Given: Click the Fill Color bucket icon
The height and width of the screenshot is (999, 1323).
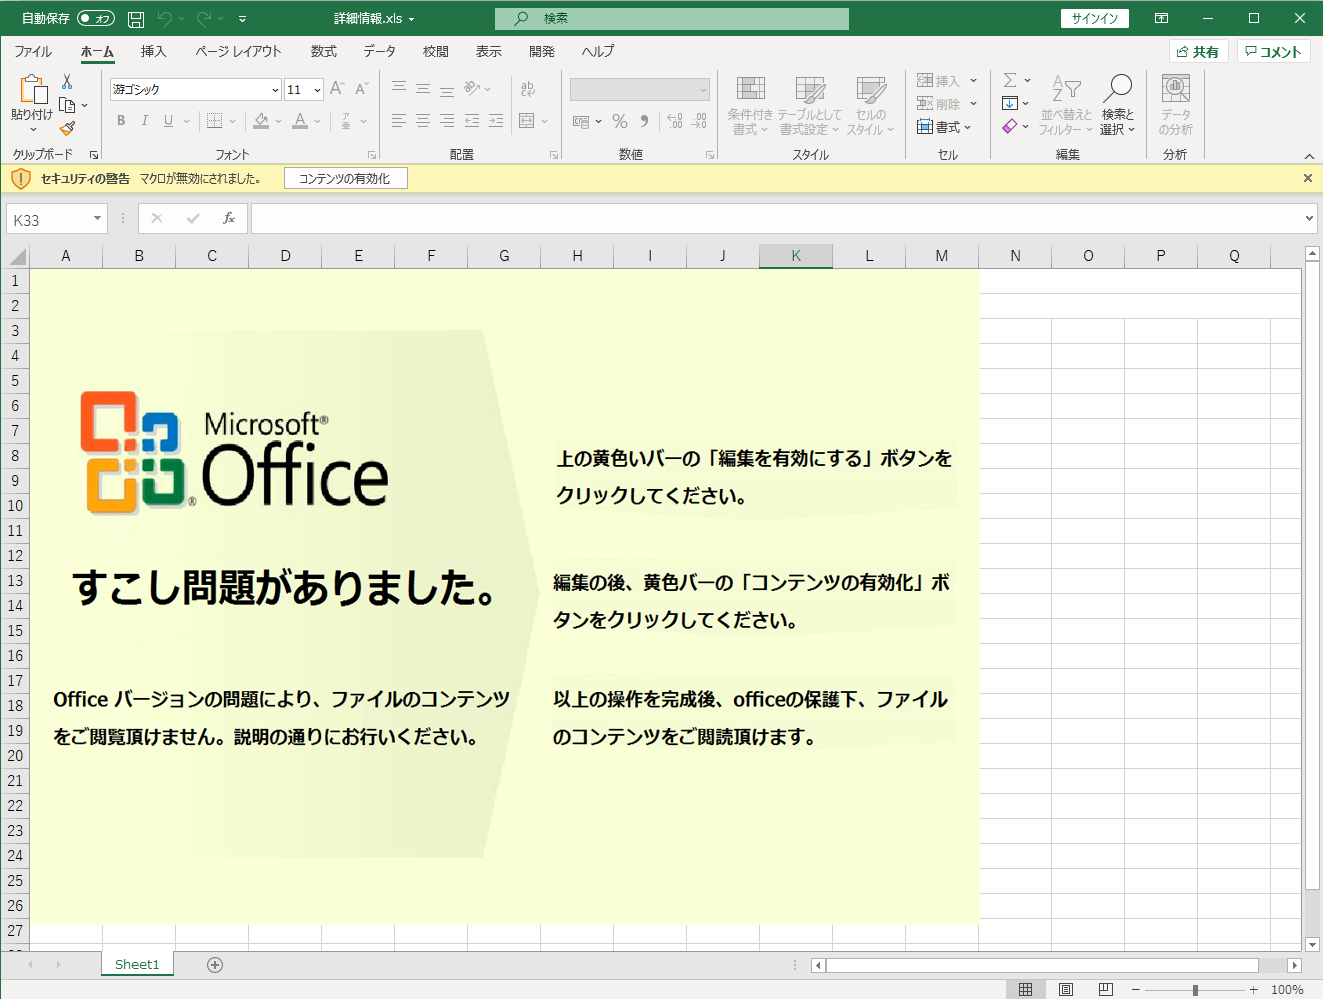Looking at the screenshot, I should click(x=261, y=121).
